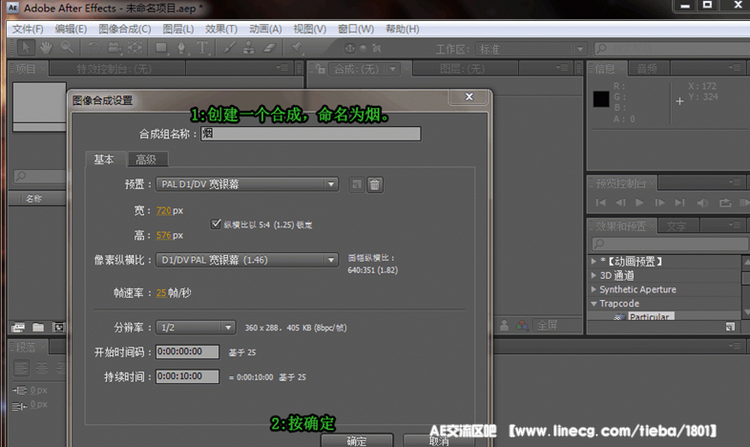Open the 图像合成(C) menu

click(x=125, y=29)
